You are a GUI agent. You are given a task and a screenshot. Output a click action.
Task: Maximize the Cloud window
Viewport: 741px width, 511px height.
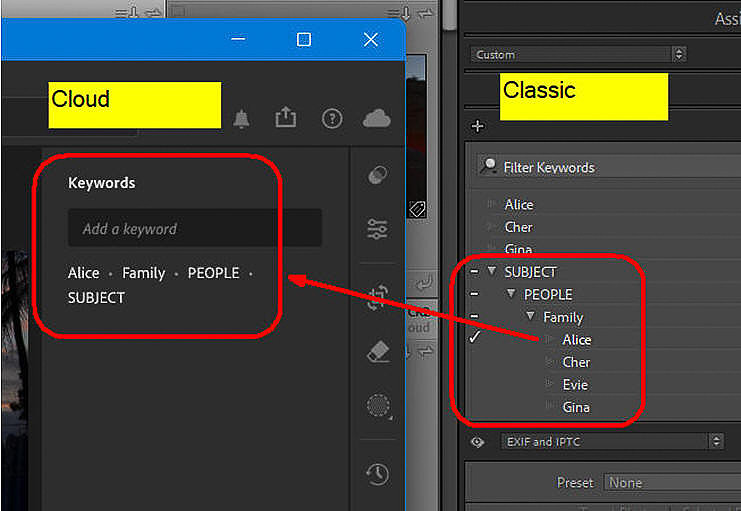[x=303, y=39]
